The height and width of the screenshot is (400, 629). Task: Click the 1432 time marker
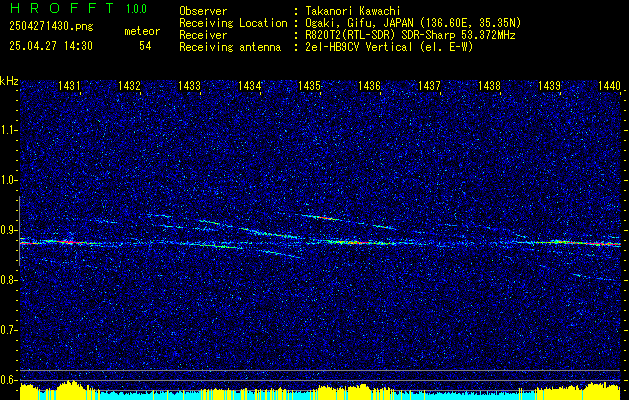click(x=129, y=85)
